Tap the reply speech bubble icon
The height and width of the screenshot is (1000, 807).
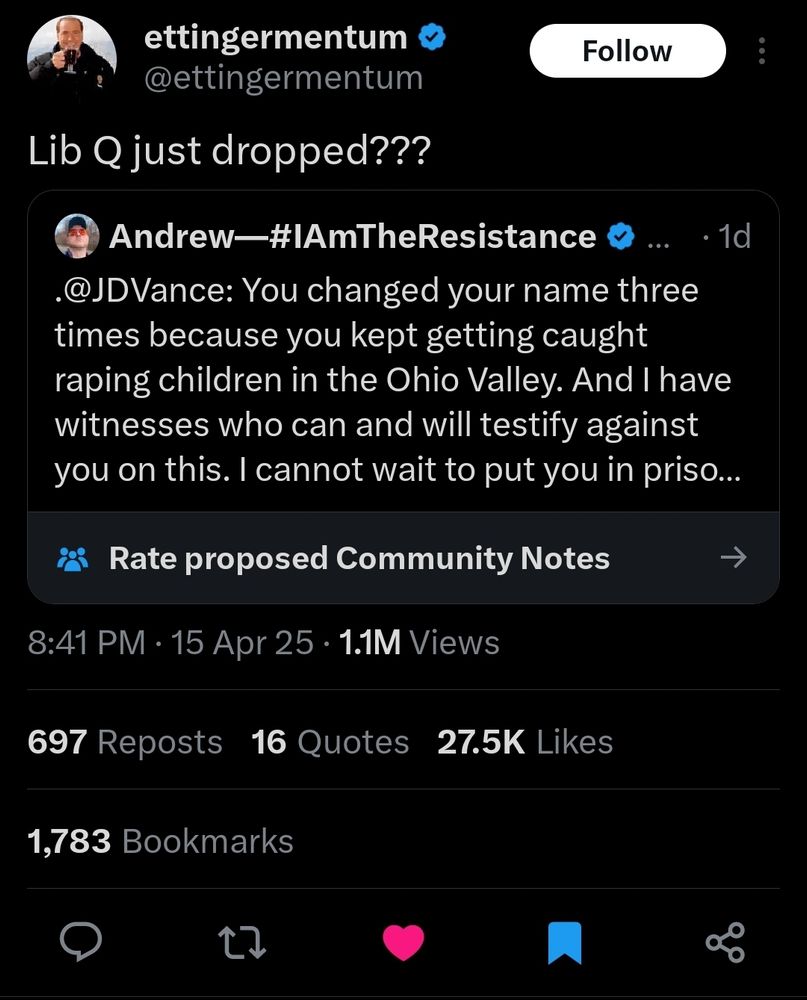(x=77, y=942)
